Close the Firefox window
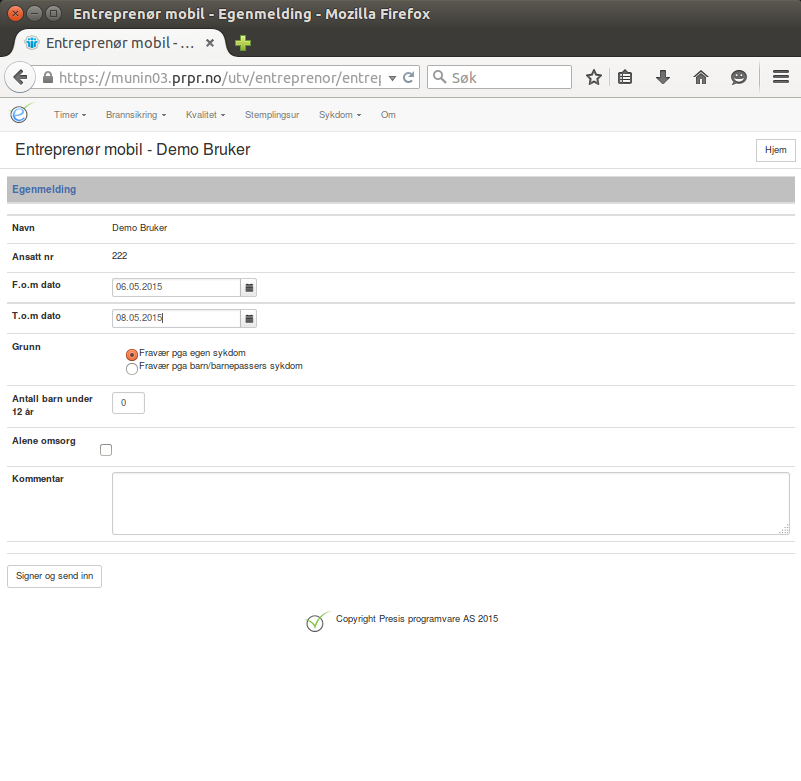This screenshot has width=801, height=781. [x=15, y=14]
